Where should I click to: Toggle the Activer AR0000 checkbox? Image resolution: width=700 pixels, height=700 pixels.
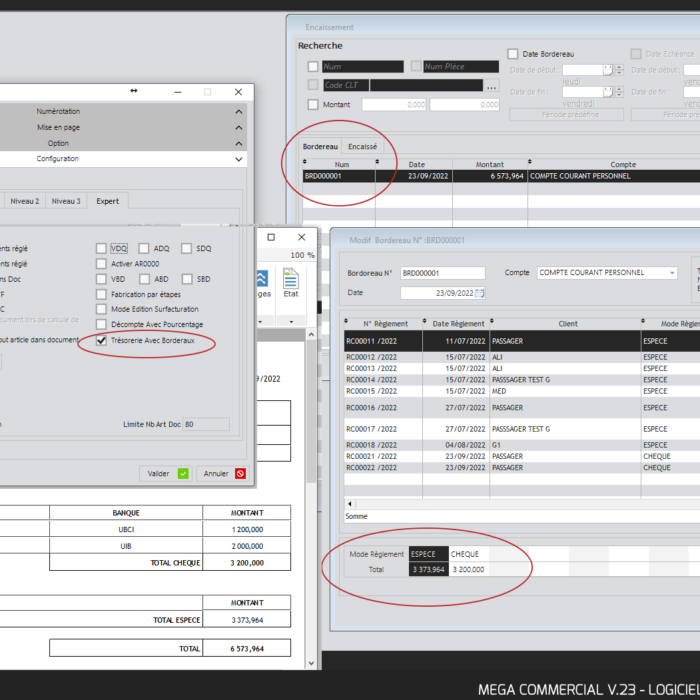point(101,264)
